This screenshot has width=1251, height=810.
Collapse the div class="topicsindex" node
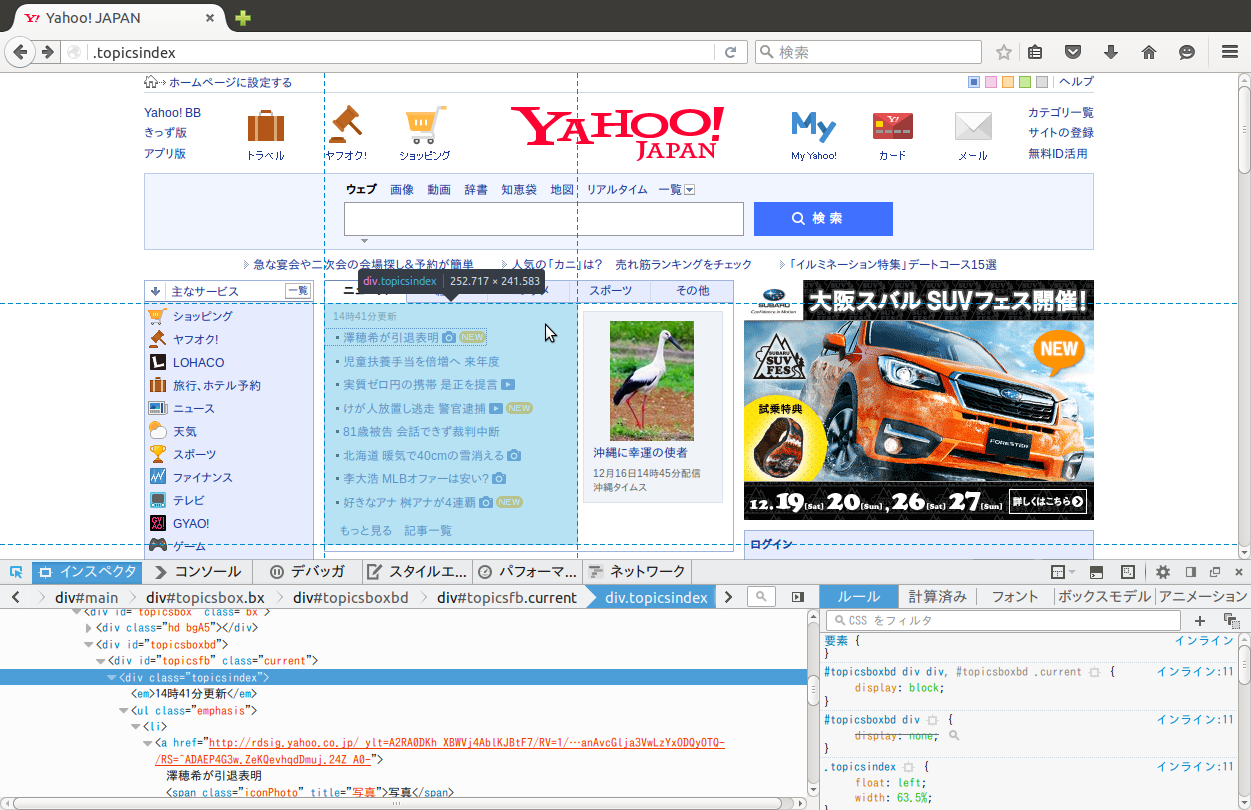pyautogui.click(x=111, y=678)
